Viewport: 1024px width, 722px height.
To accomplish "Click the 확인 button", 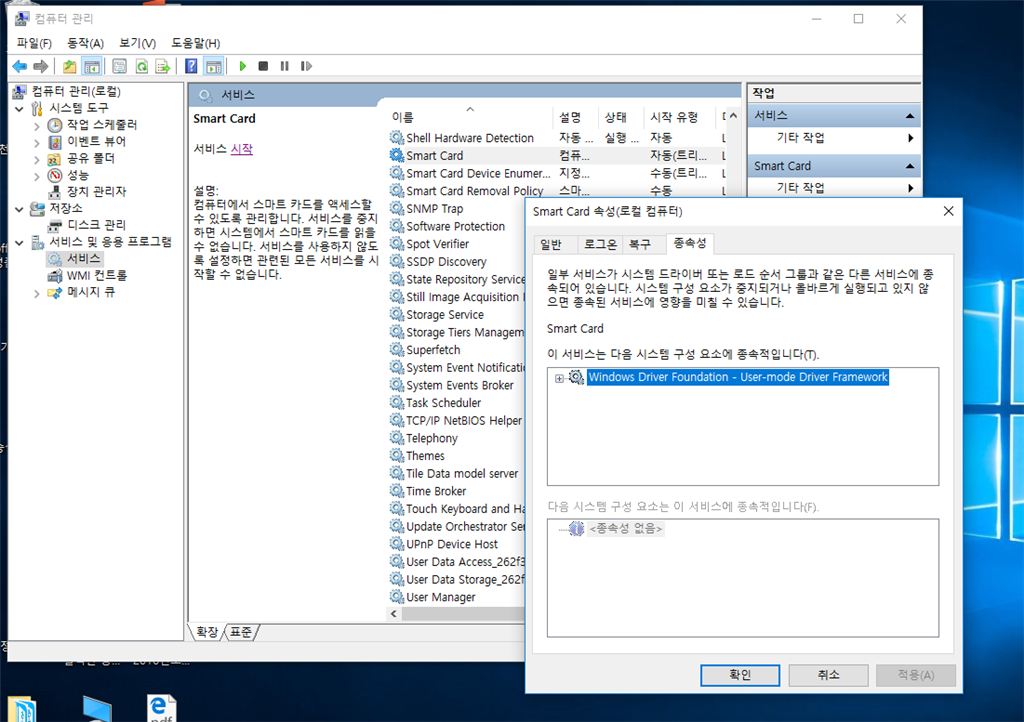I will [x=740, y=675].
